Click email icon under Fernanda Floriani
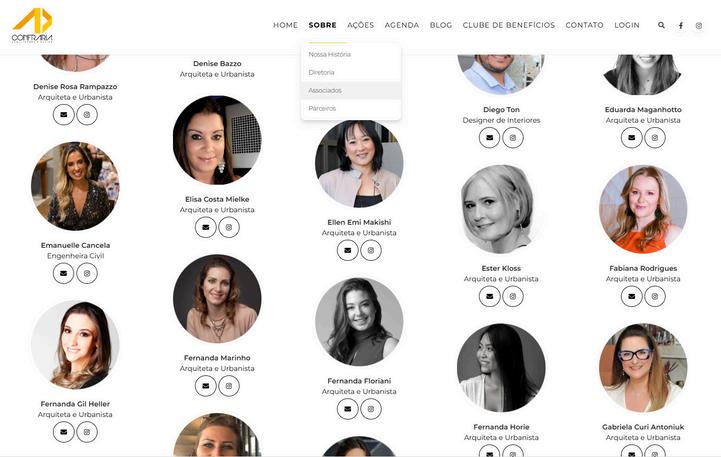721x457 pixels. tap(348, 409)
